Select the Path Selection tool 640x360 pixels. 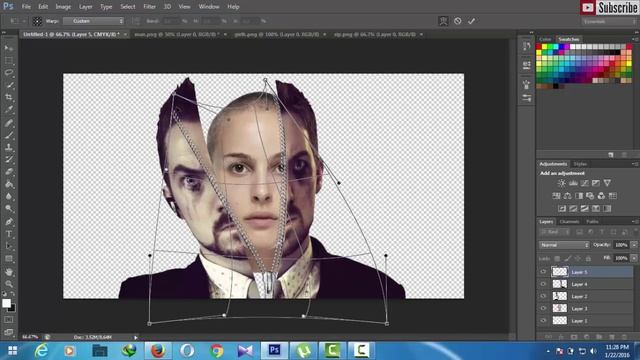9,246
